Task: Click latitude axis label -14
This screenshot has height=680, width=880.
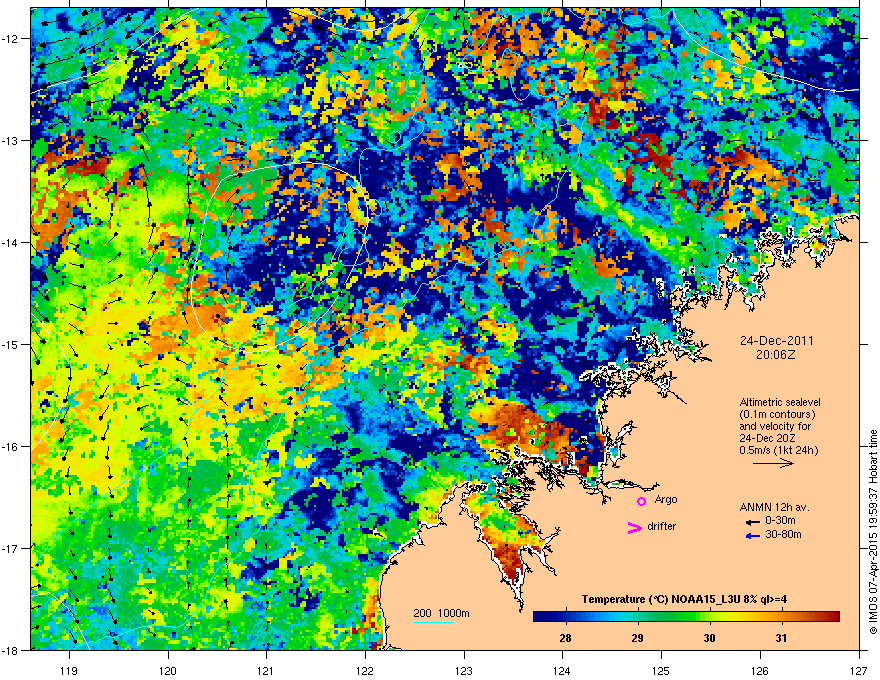Action: tap(10, 242)
